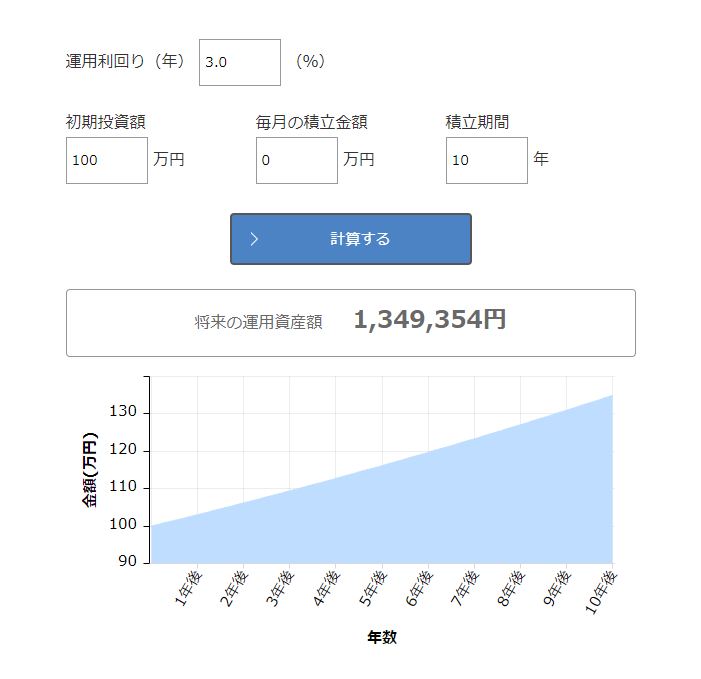Click the 積立期間 label text
The image size is (701, 679).
click(477, 122)
